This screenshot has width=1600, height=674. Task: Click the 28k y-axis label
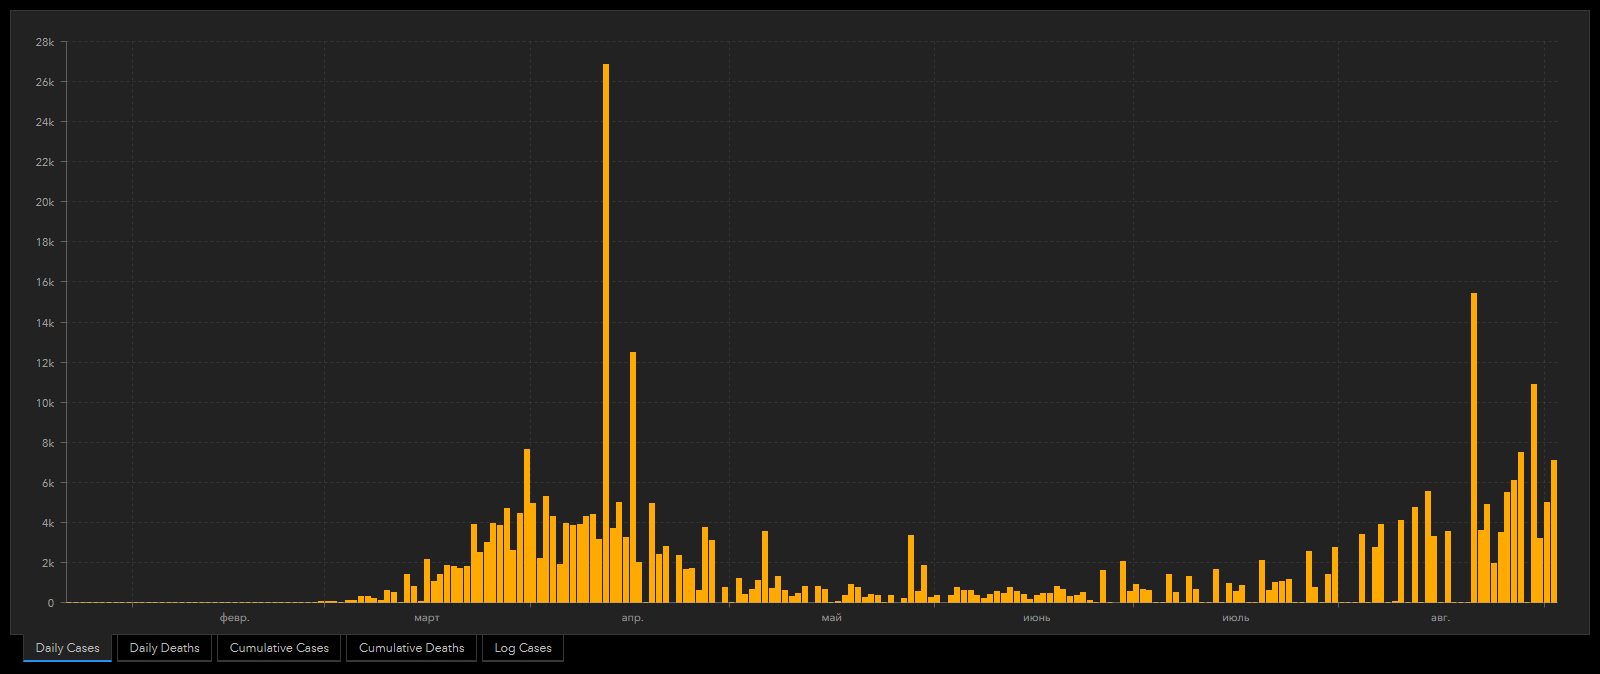coord(45,42)
